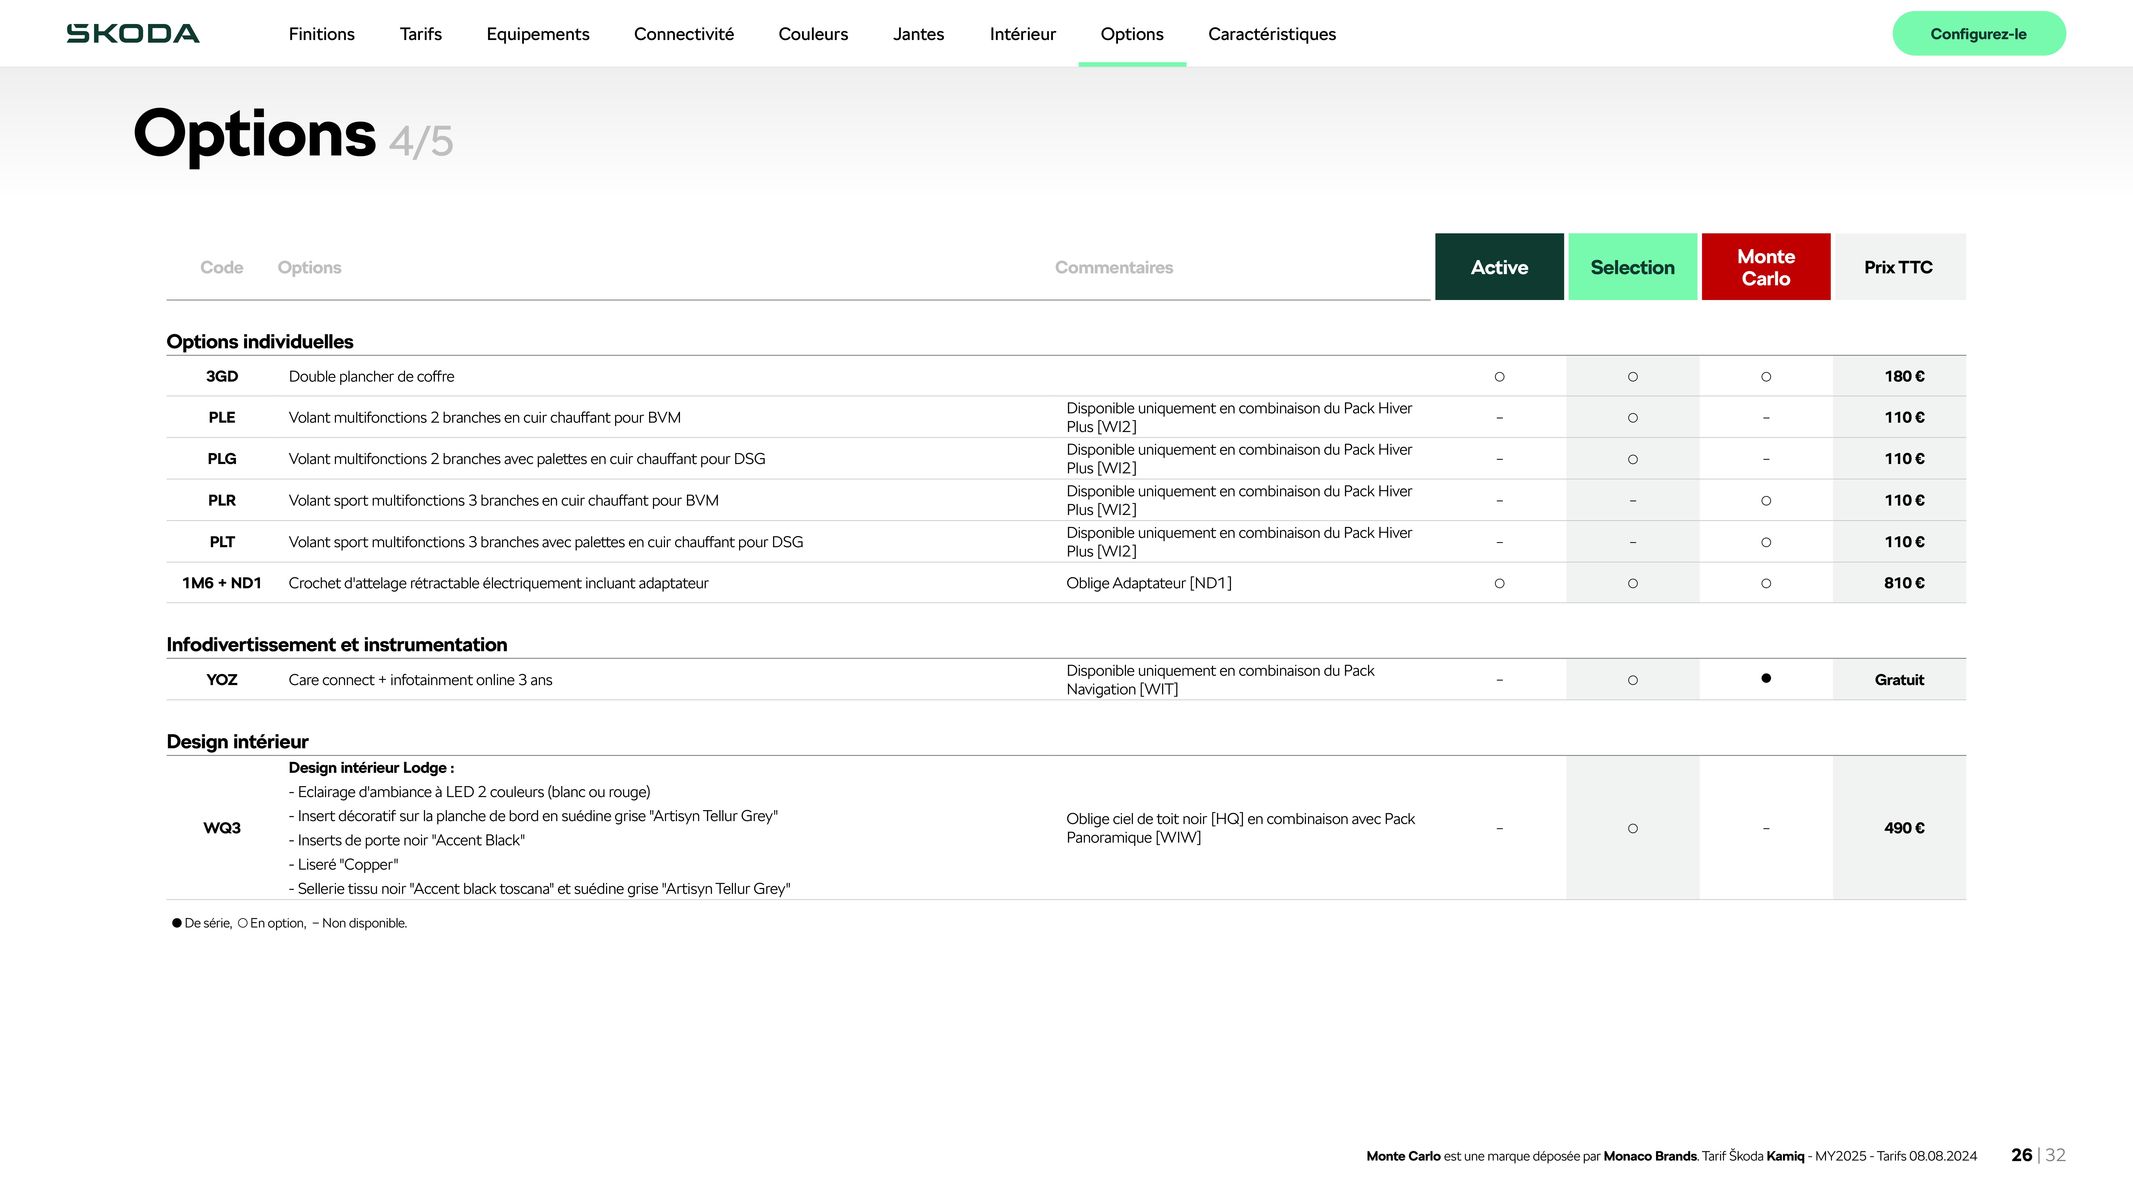Expand the Options individuelles section
The image size is (2133, 1200).
(259, 341)
